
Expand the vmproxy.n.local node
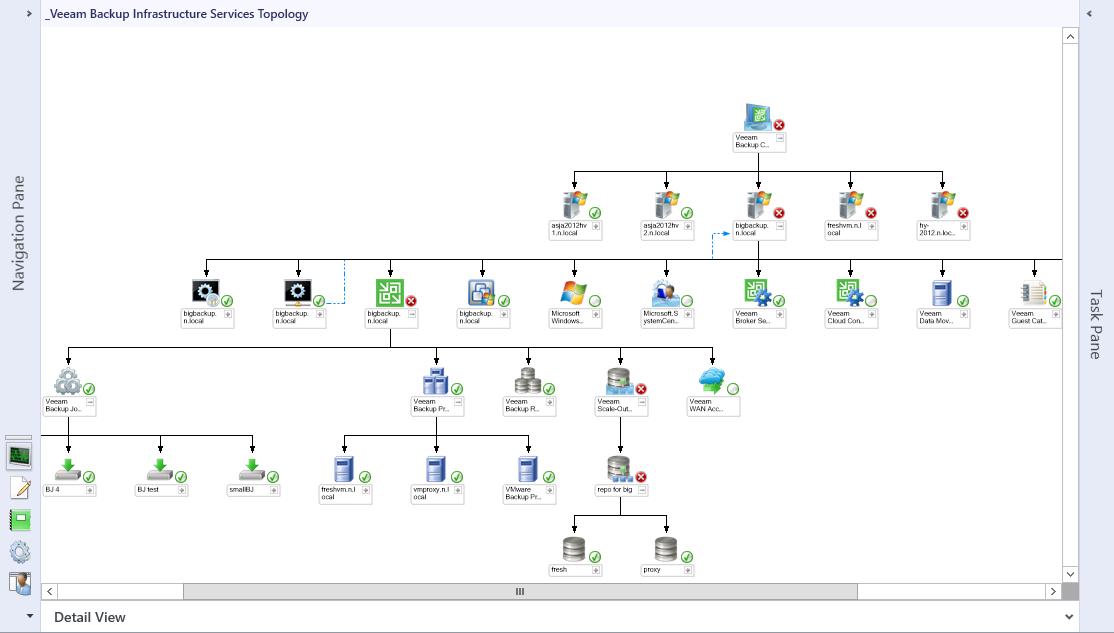tap(458, 490)
